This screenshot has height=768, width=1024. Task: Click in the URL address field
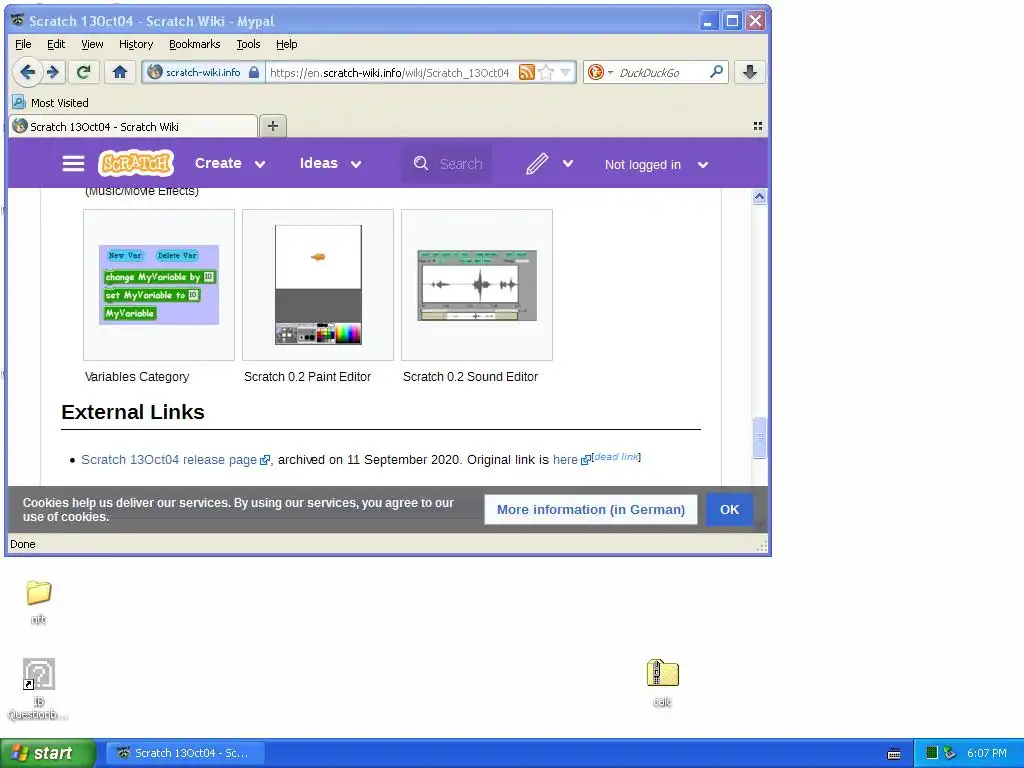pyautogui.click(x=391, y=72)
